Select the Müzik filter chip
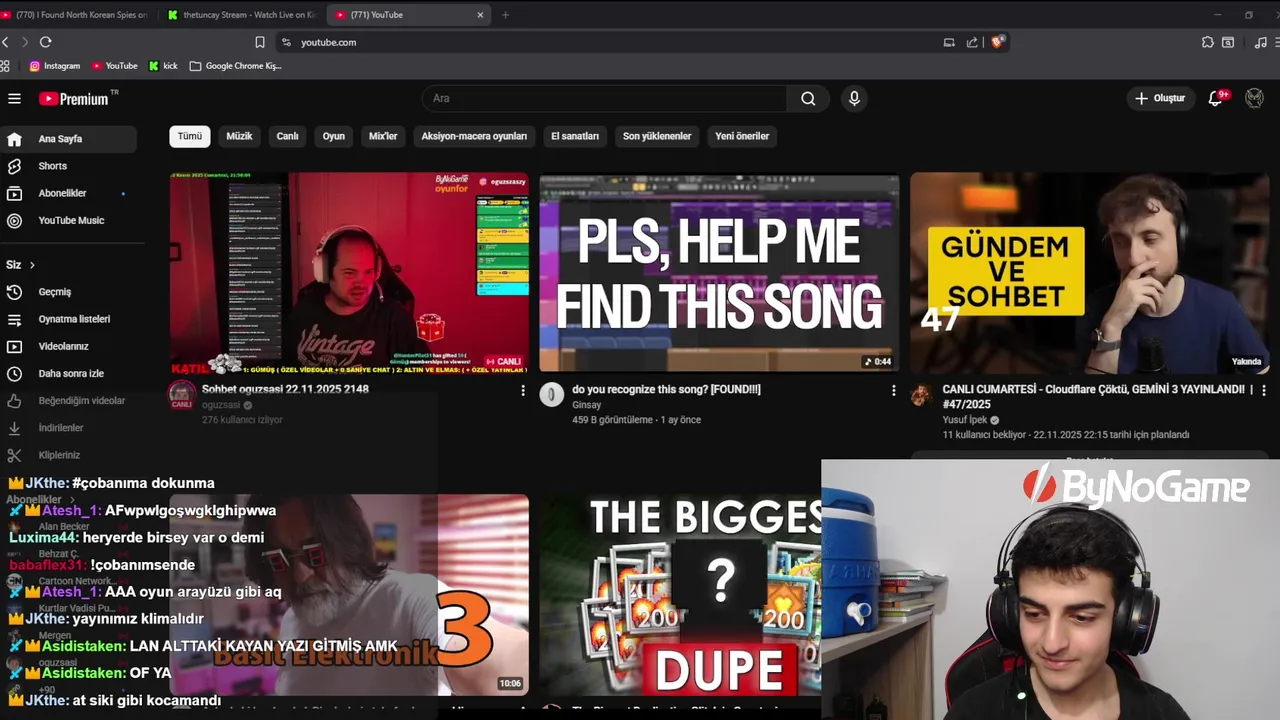1280x720 pixels. click(239, 136)
